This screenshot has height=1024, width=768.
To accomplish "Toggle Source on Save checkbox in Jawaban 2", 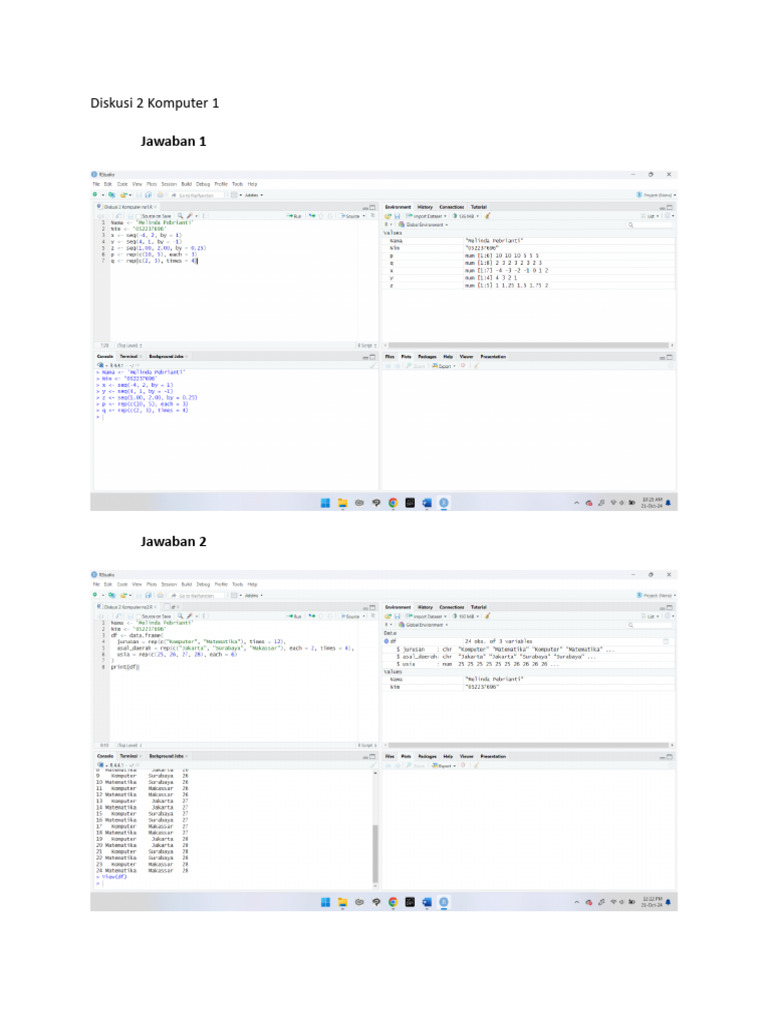I will 138,616.
